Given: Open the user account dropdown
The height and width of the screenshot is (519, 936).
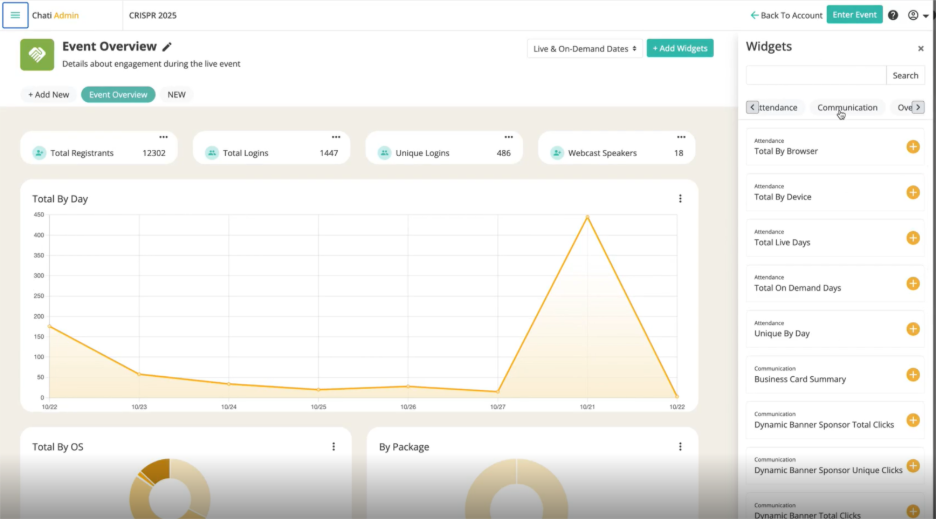Looking at the screenshot, I should click(x=917, y=15).
